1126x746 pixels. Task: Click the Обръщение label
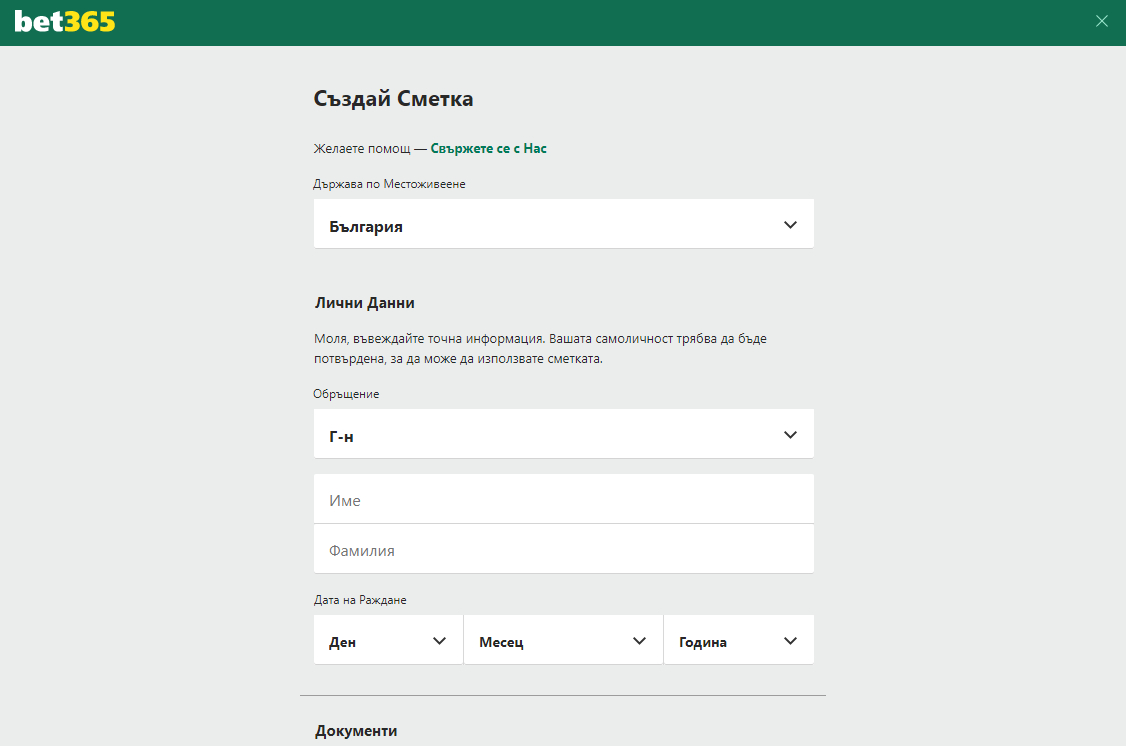[x=346, y=394]
